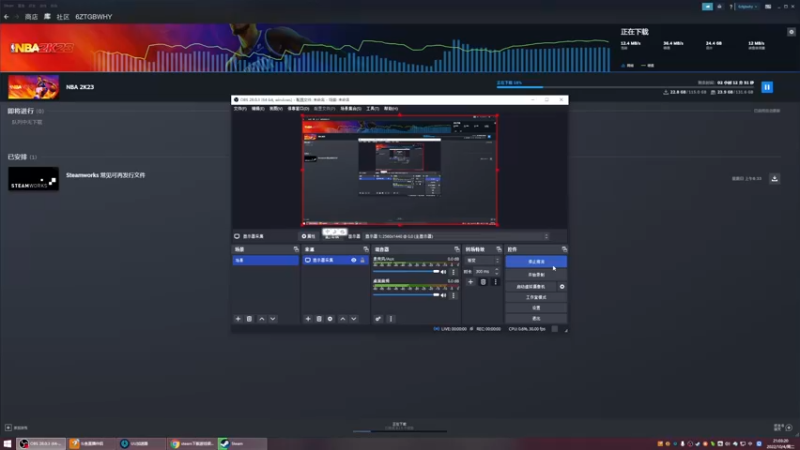Pop out the Audio Mixer dock

point(457,249)
